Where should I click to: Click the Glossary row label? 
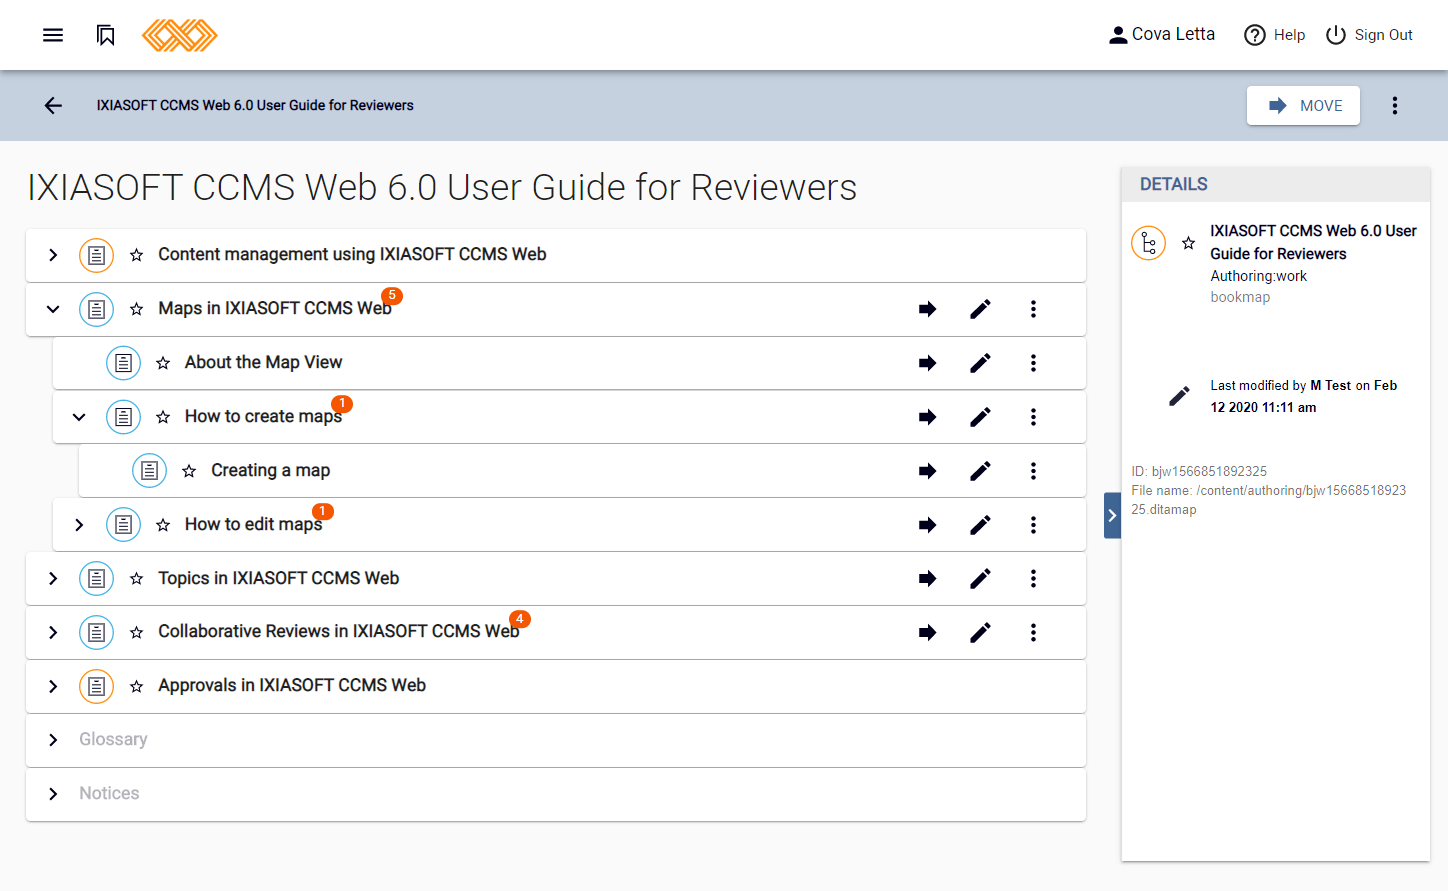coord(113,740)
